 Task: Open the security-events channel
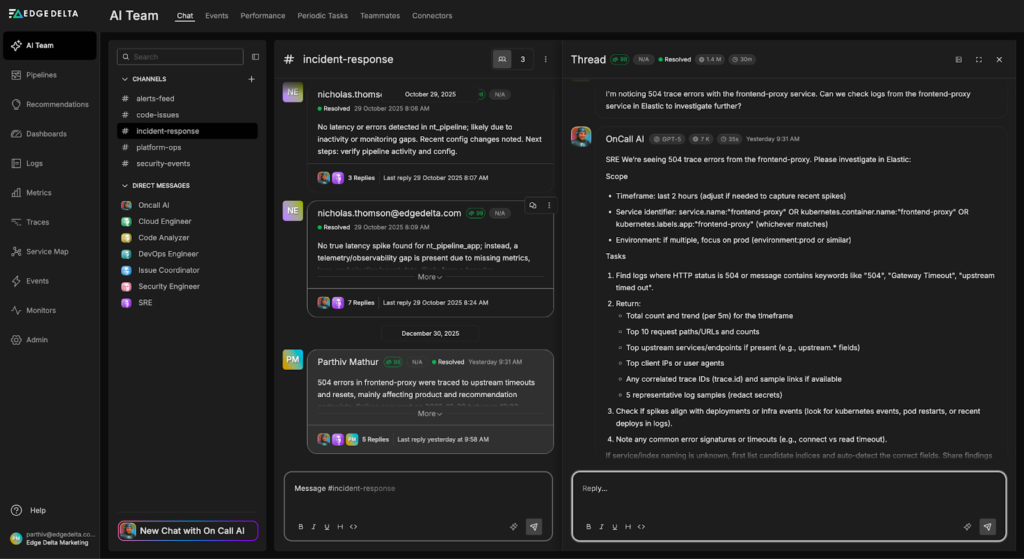tap(162, 163)
